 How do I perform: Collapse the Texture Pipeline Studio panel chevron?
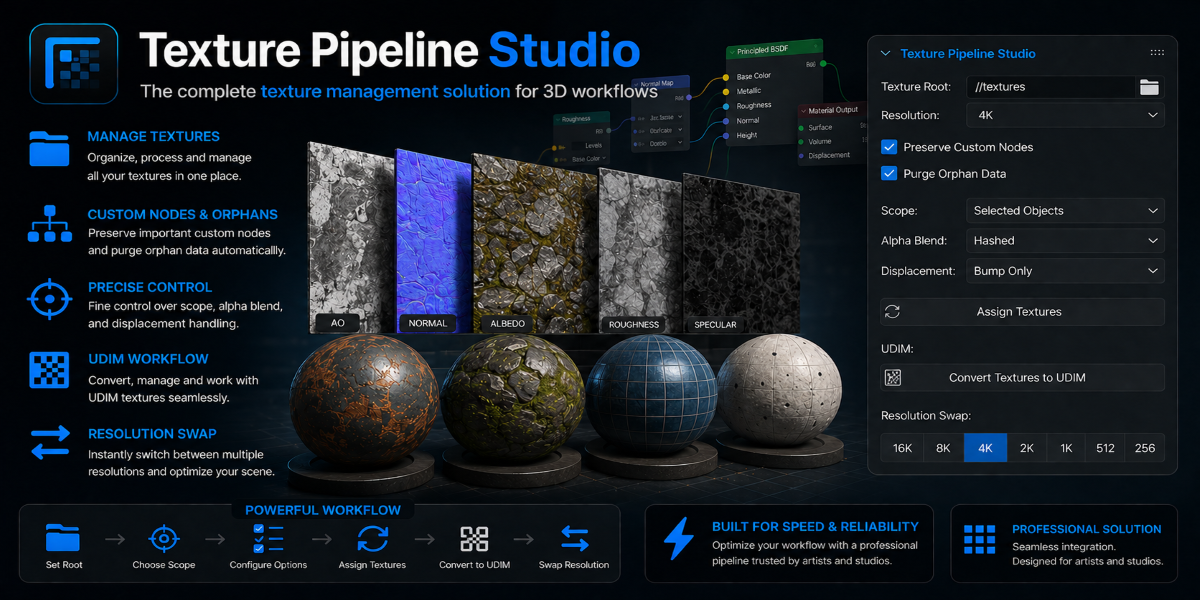coord(885,53)
